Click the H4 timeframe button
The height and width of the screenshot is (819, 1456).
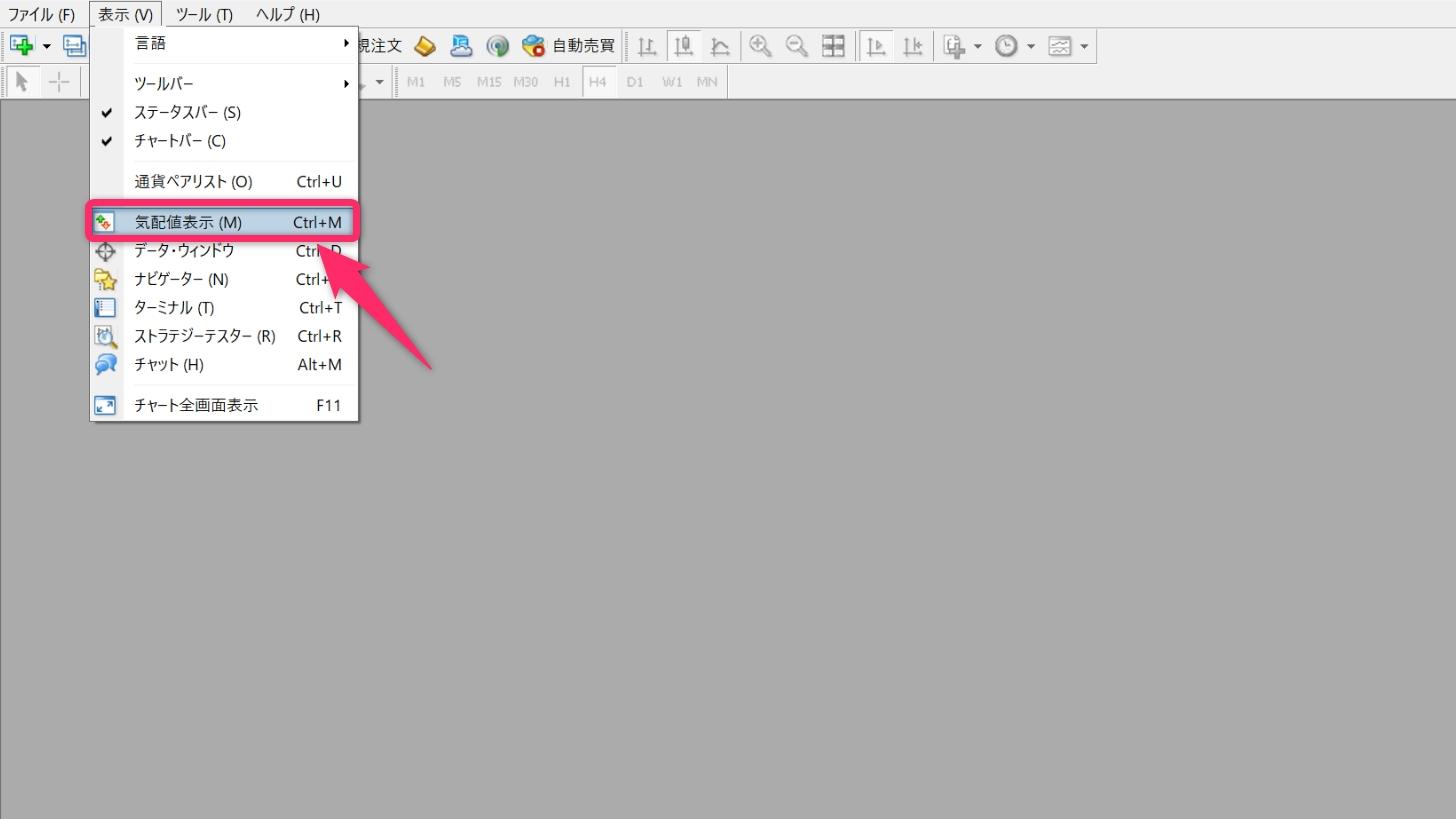click(597, 82)
